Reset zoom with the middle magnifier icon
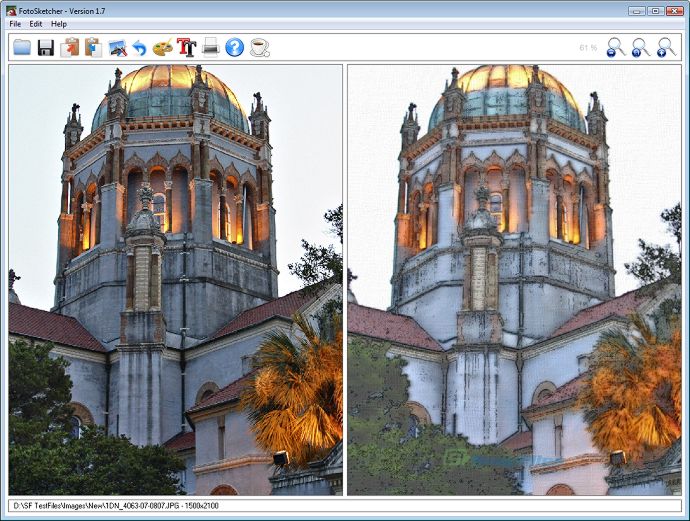 tap(640, 47)
